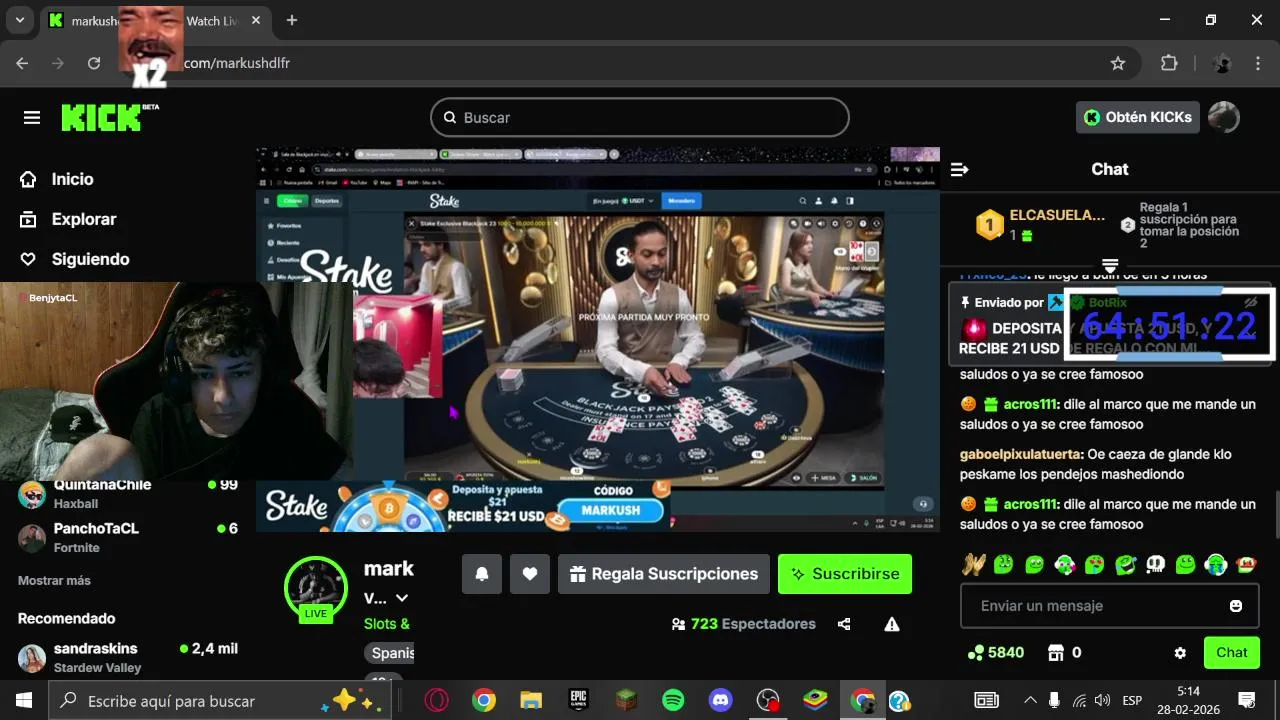Collapse the chat panel arrow icon

tap(960, 170)
